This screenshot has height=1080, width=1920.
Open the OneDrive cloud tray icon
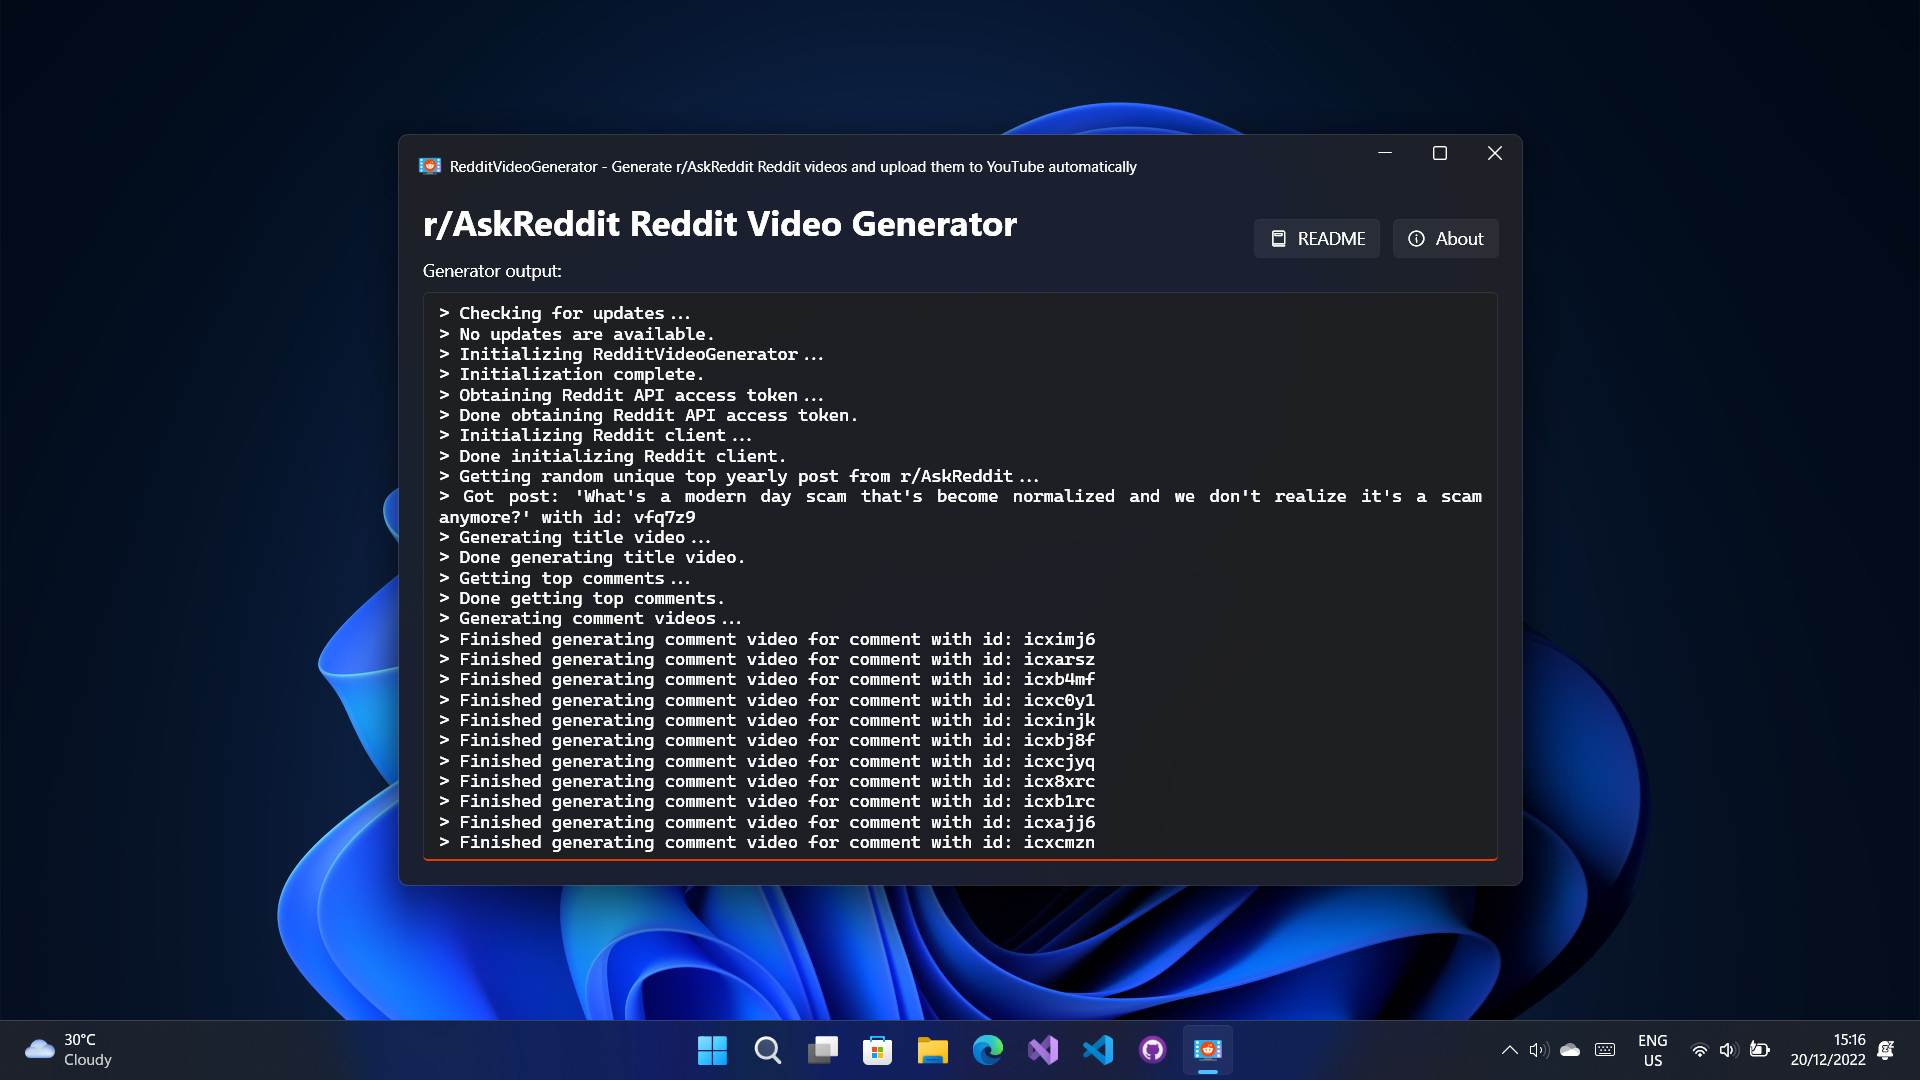coord(1571,1050)
